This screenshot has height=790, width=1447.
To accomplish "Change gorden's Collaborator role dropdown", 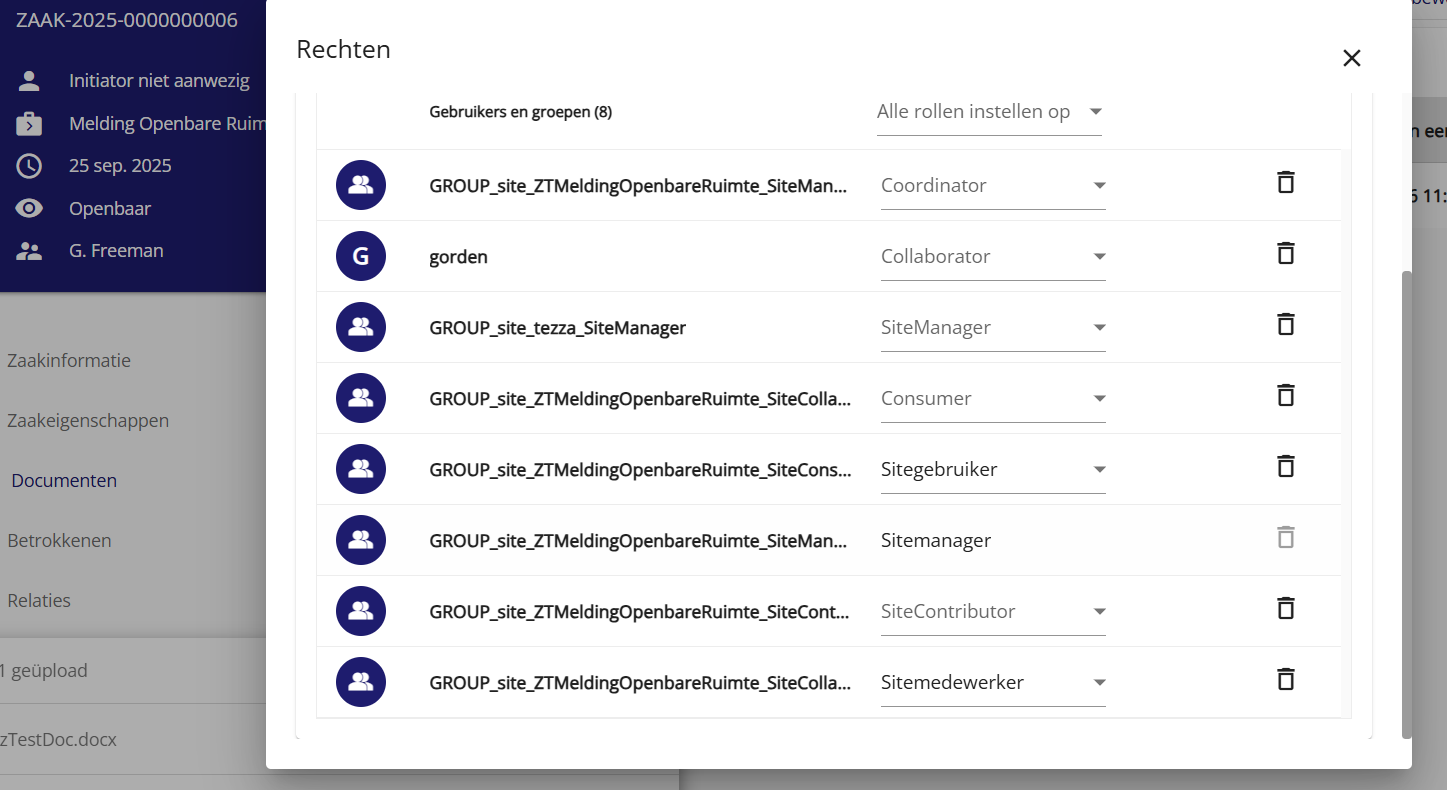I will [992, 257].
